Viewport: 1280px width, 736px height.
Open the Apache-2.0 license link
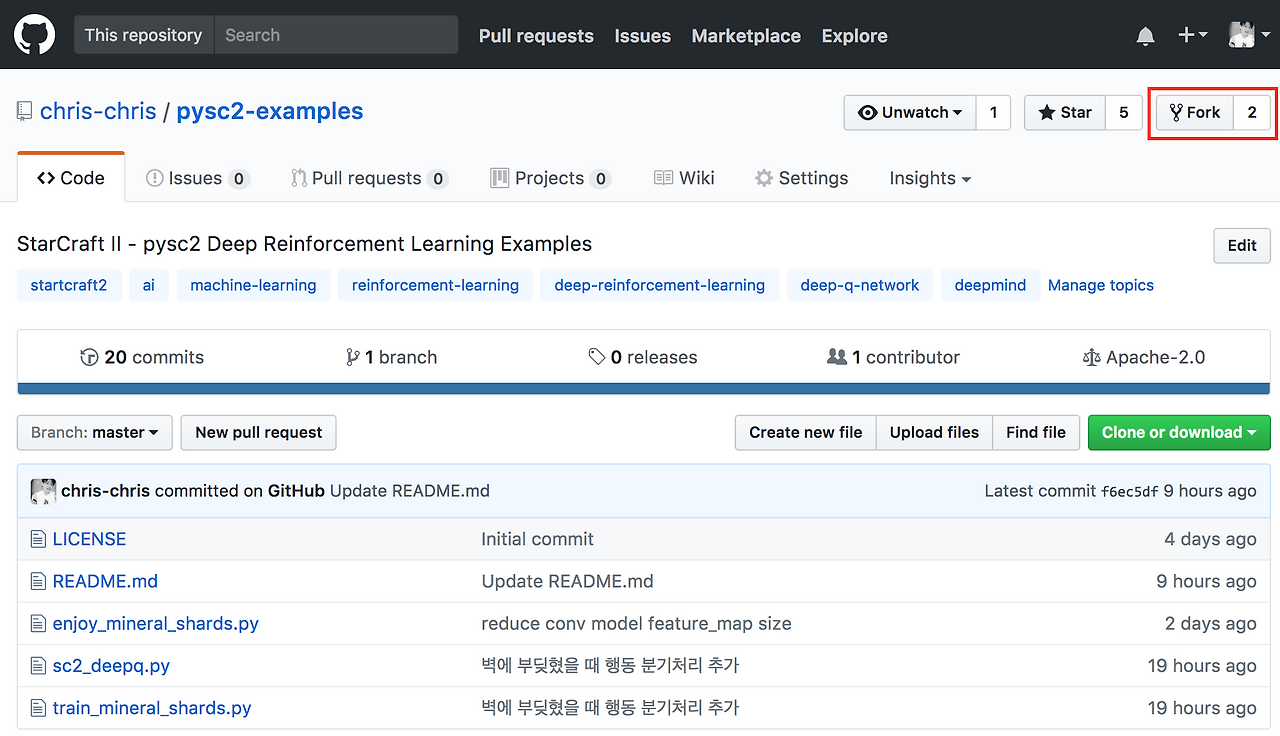click(1144, 357)
